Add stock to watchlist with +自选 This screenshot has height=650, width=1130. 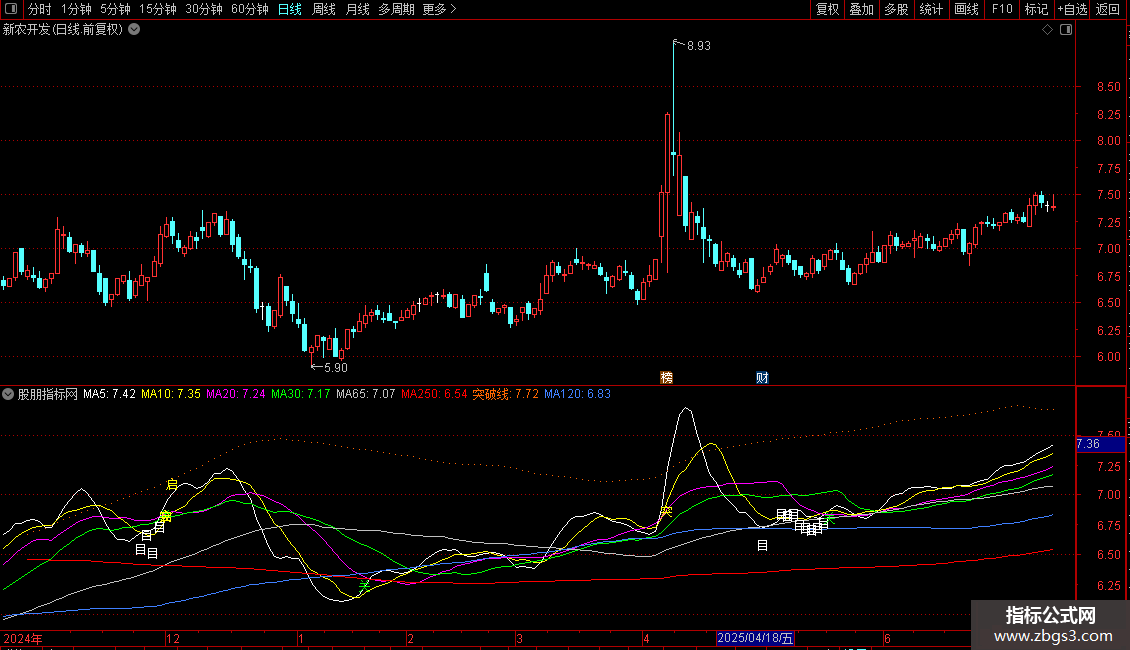tap(1072, 9)
